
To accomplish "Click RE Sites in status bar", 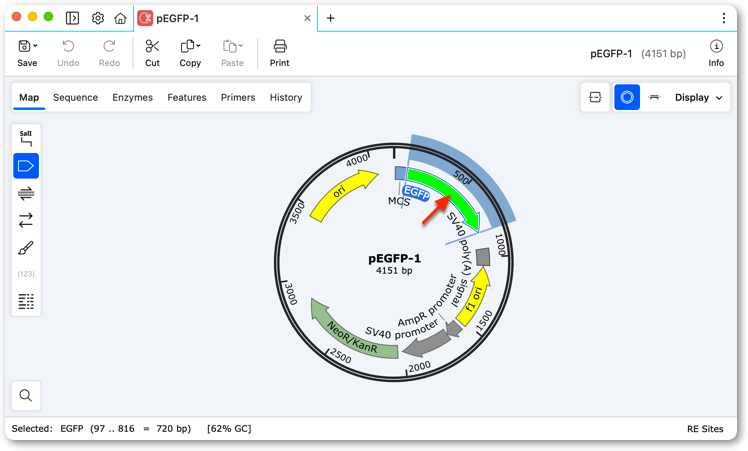I will coord(705,429).
